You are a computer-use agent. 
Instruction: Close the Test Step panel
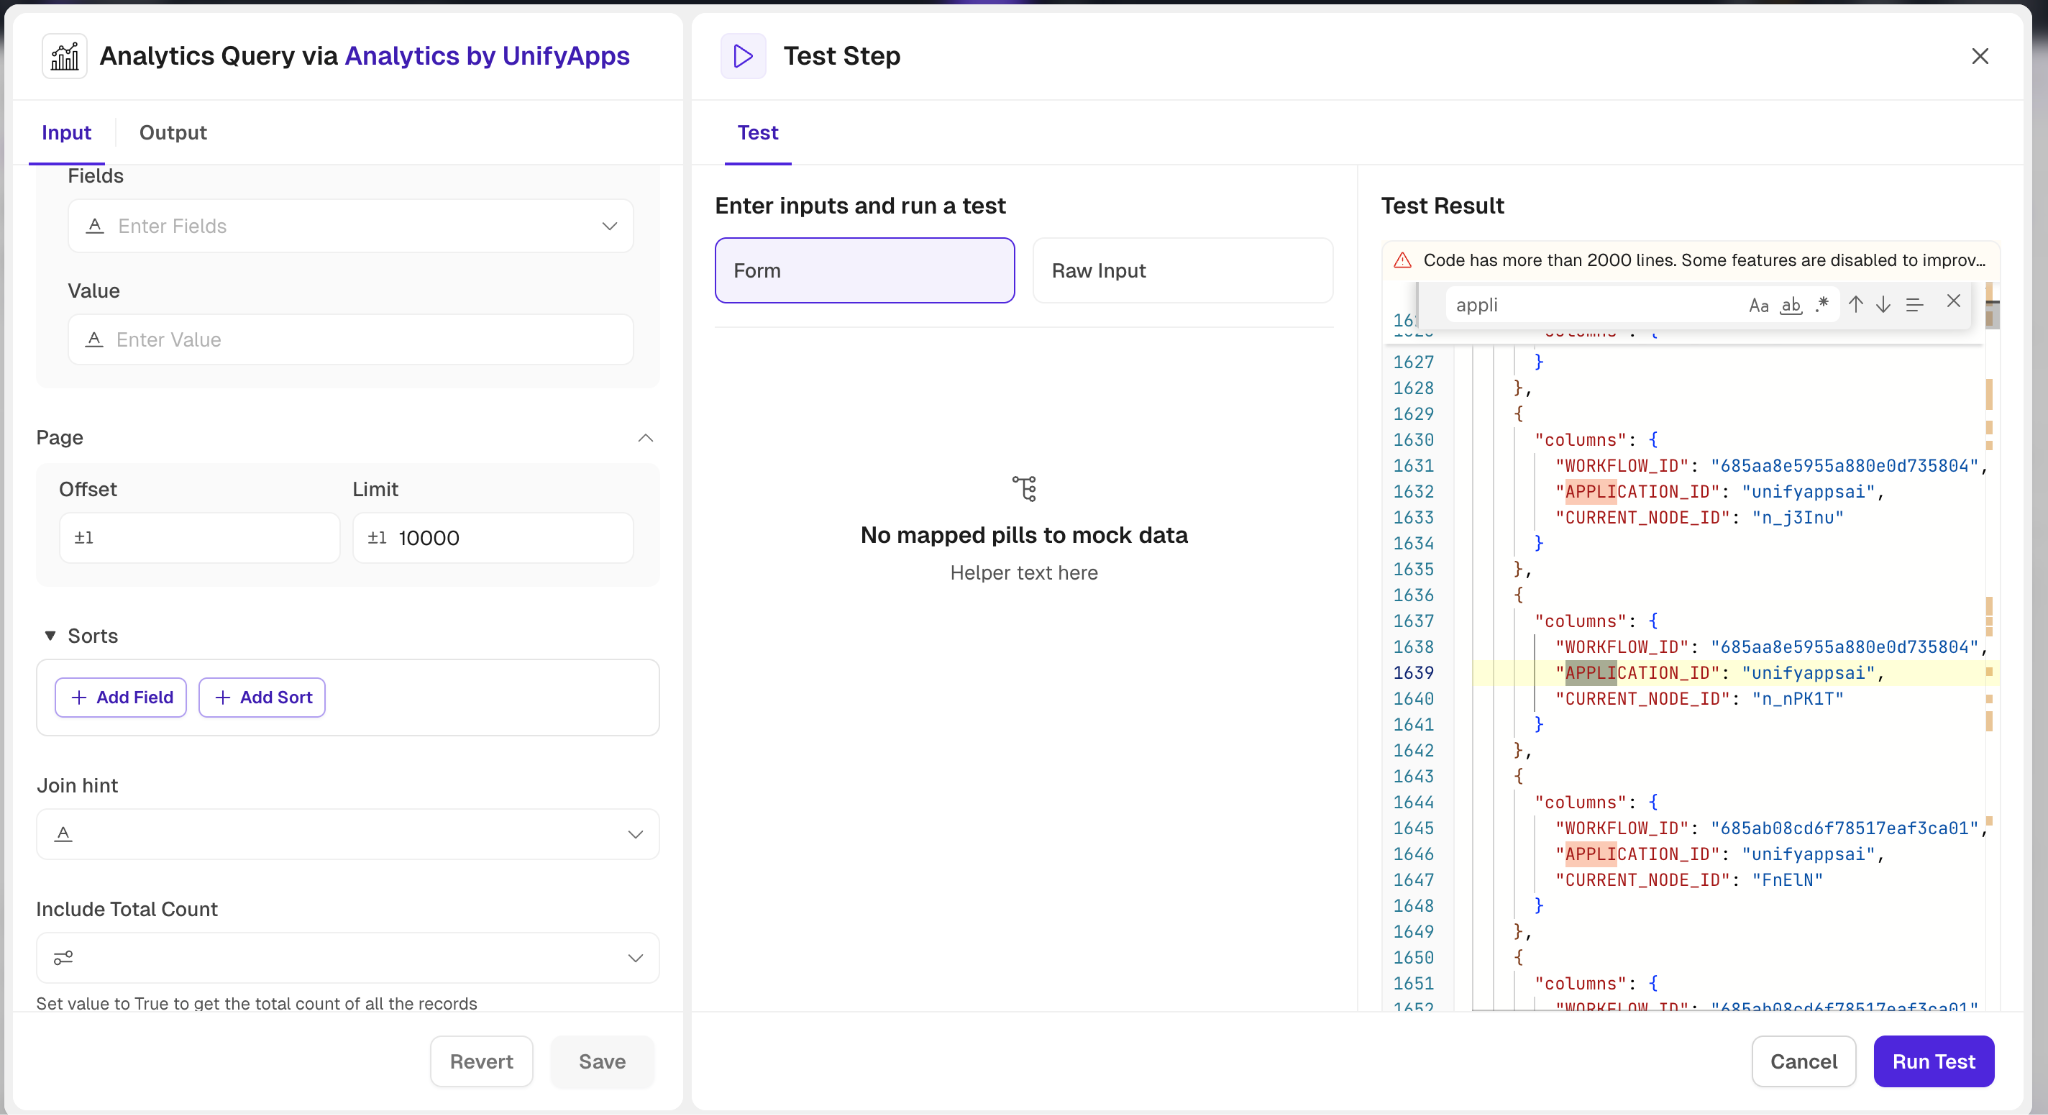[1980, 56]
